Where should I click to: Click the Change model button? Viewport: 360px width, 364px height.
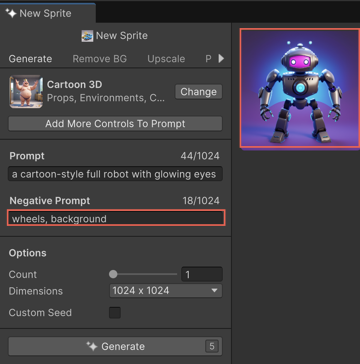pyautogui.click(x=199, y=92)
